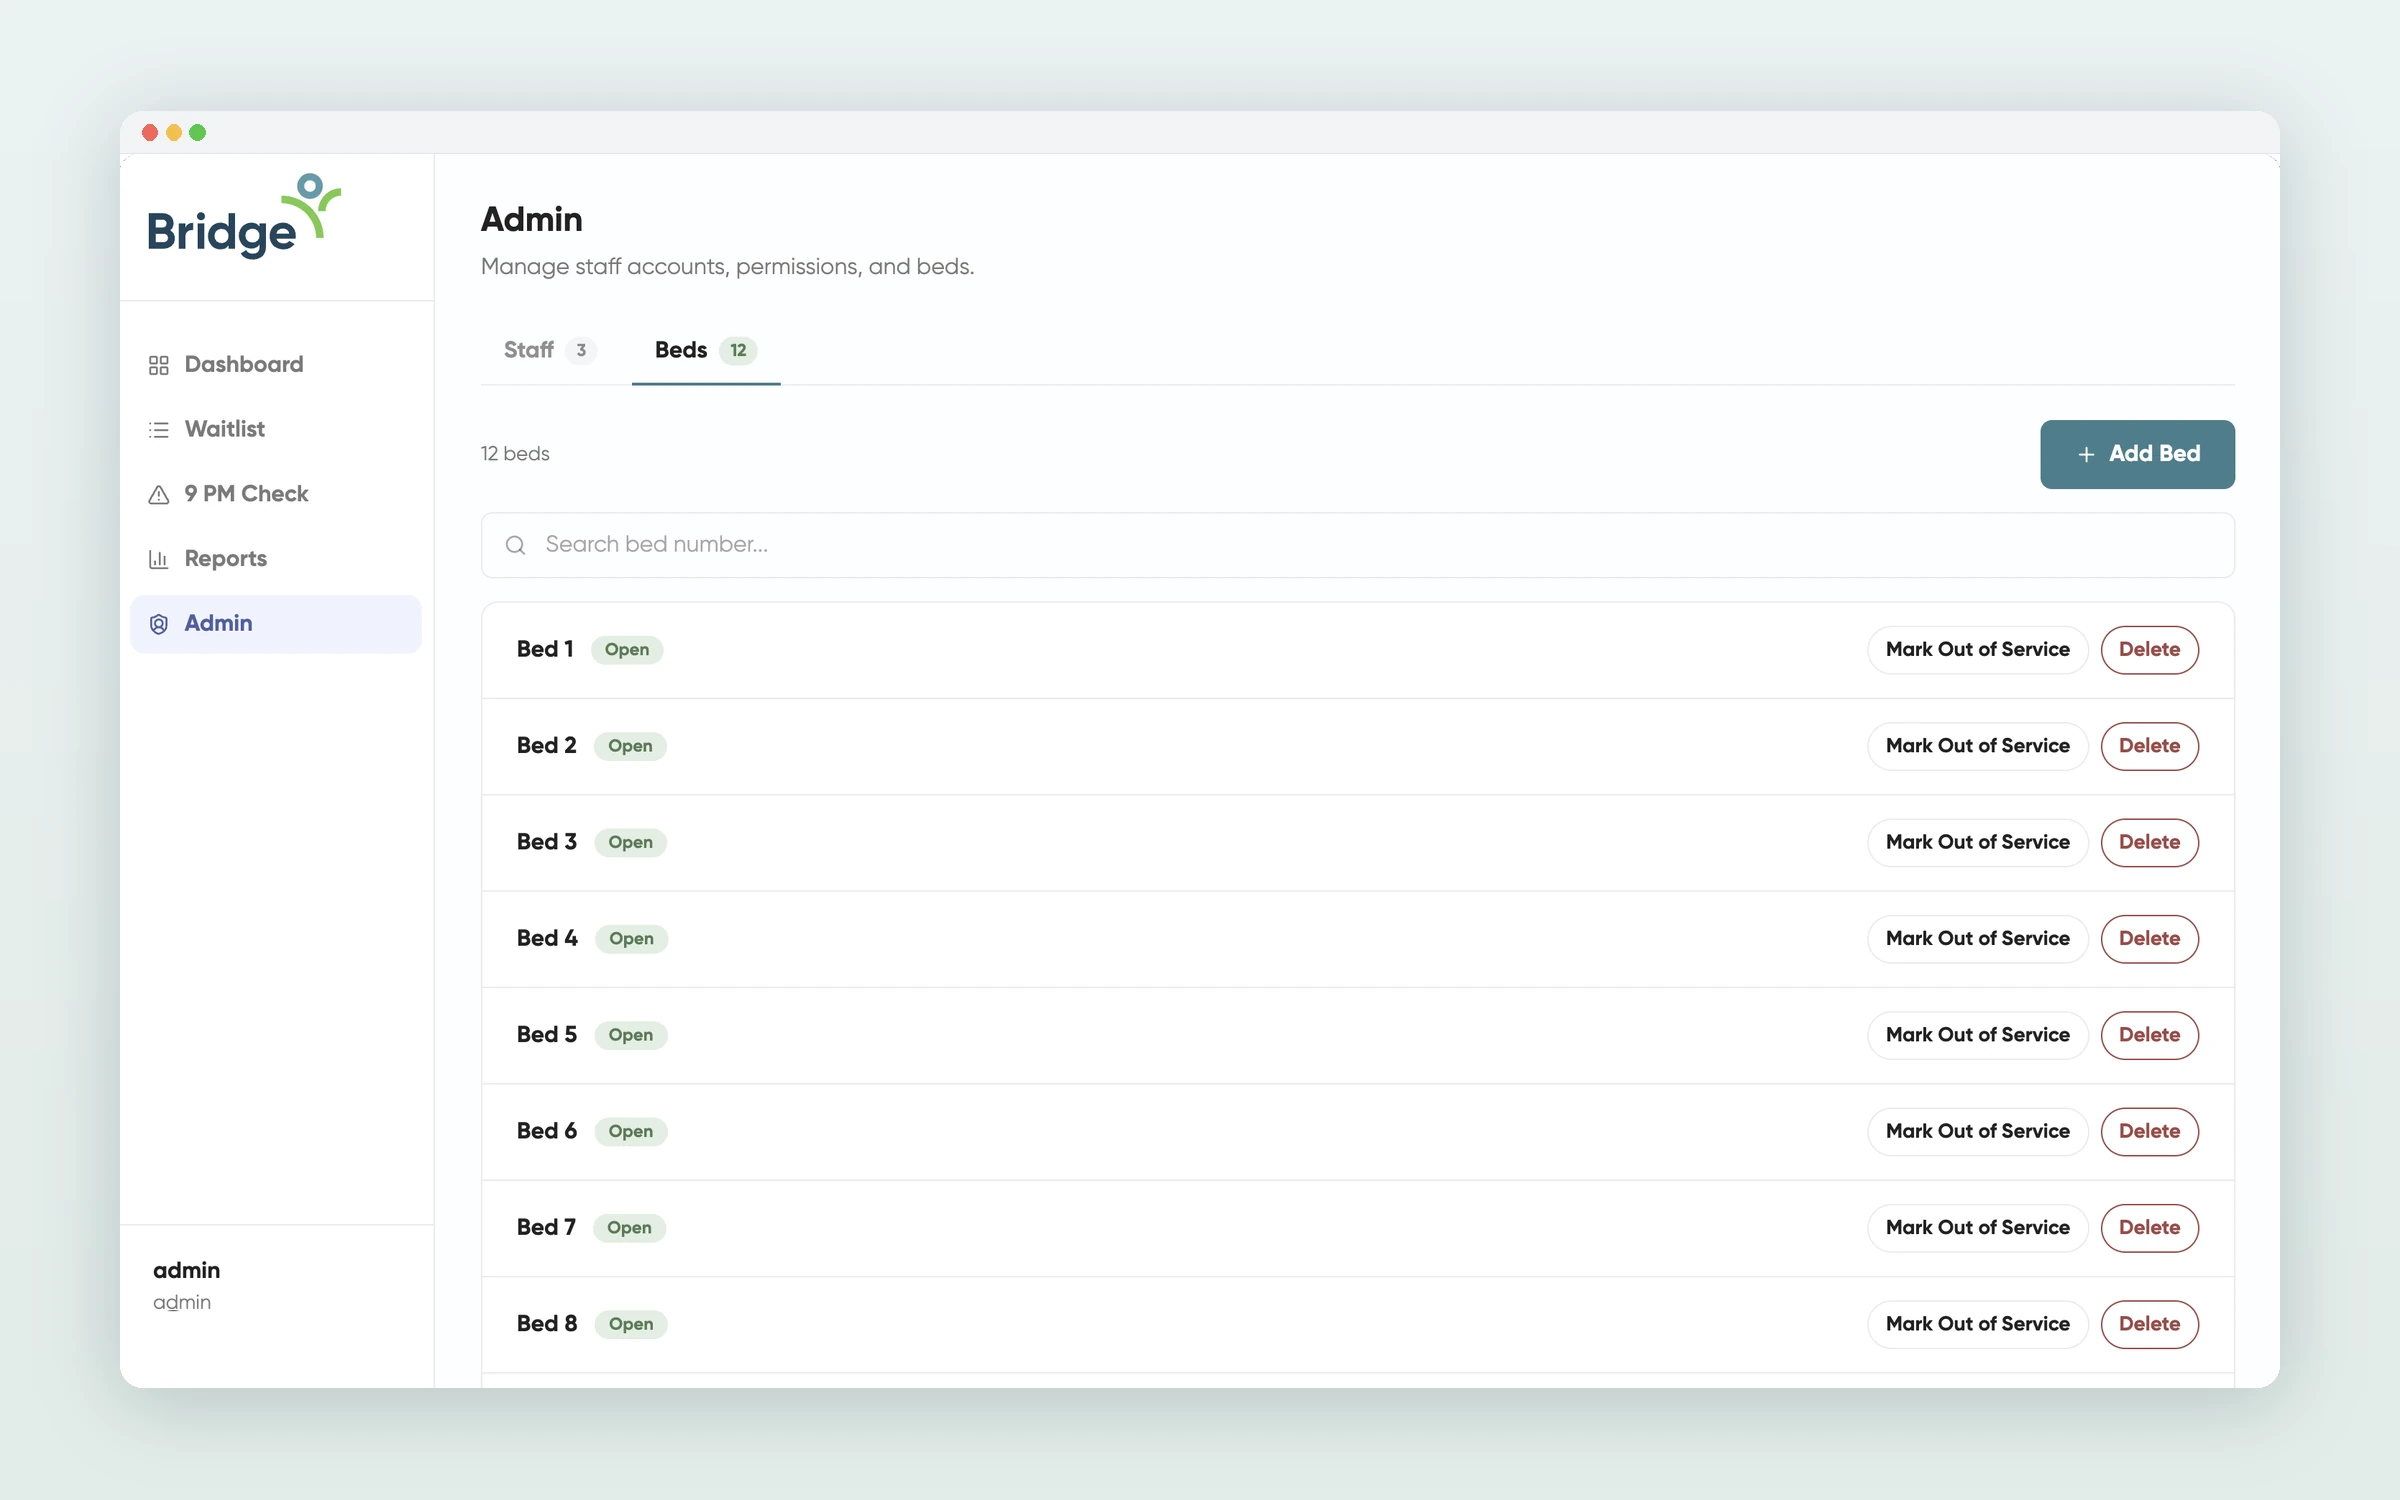Click the Bridge logo
This screenshot has width=2400, height=1500.
pos(244,217)
